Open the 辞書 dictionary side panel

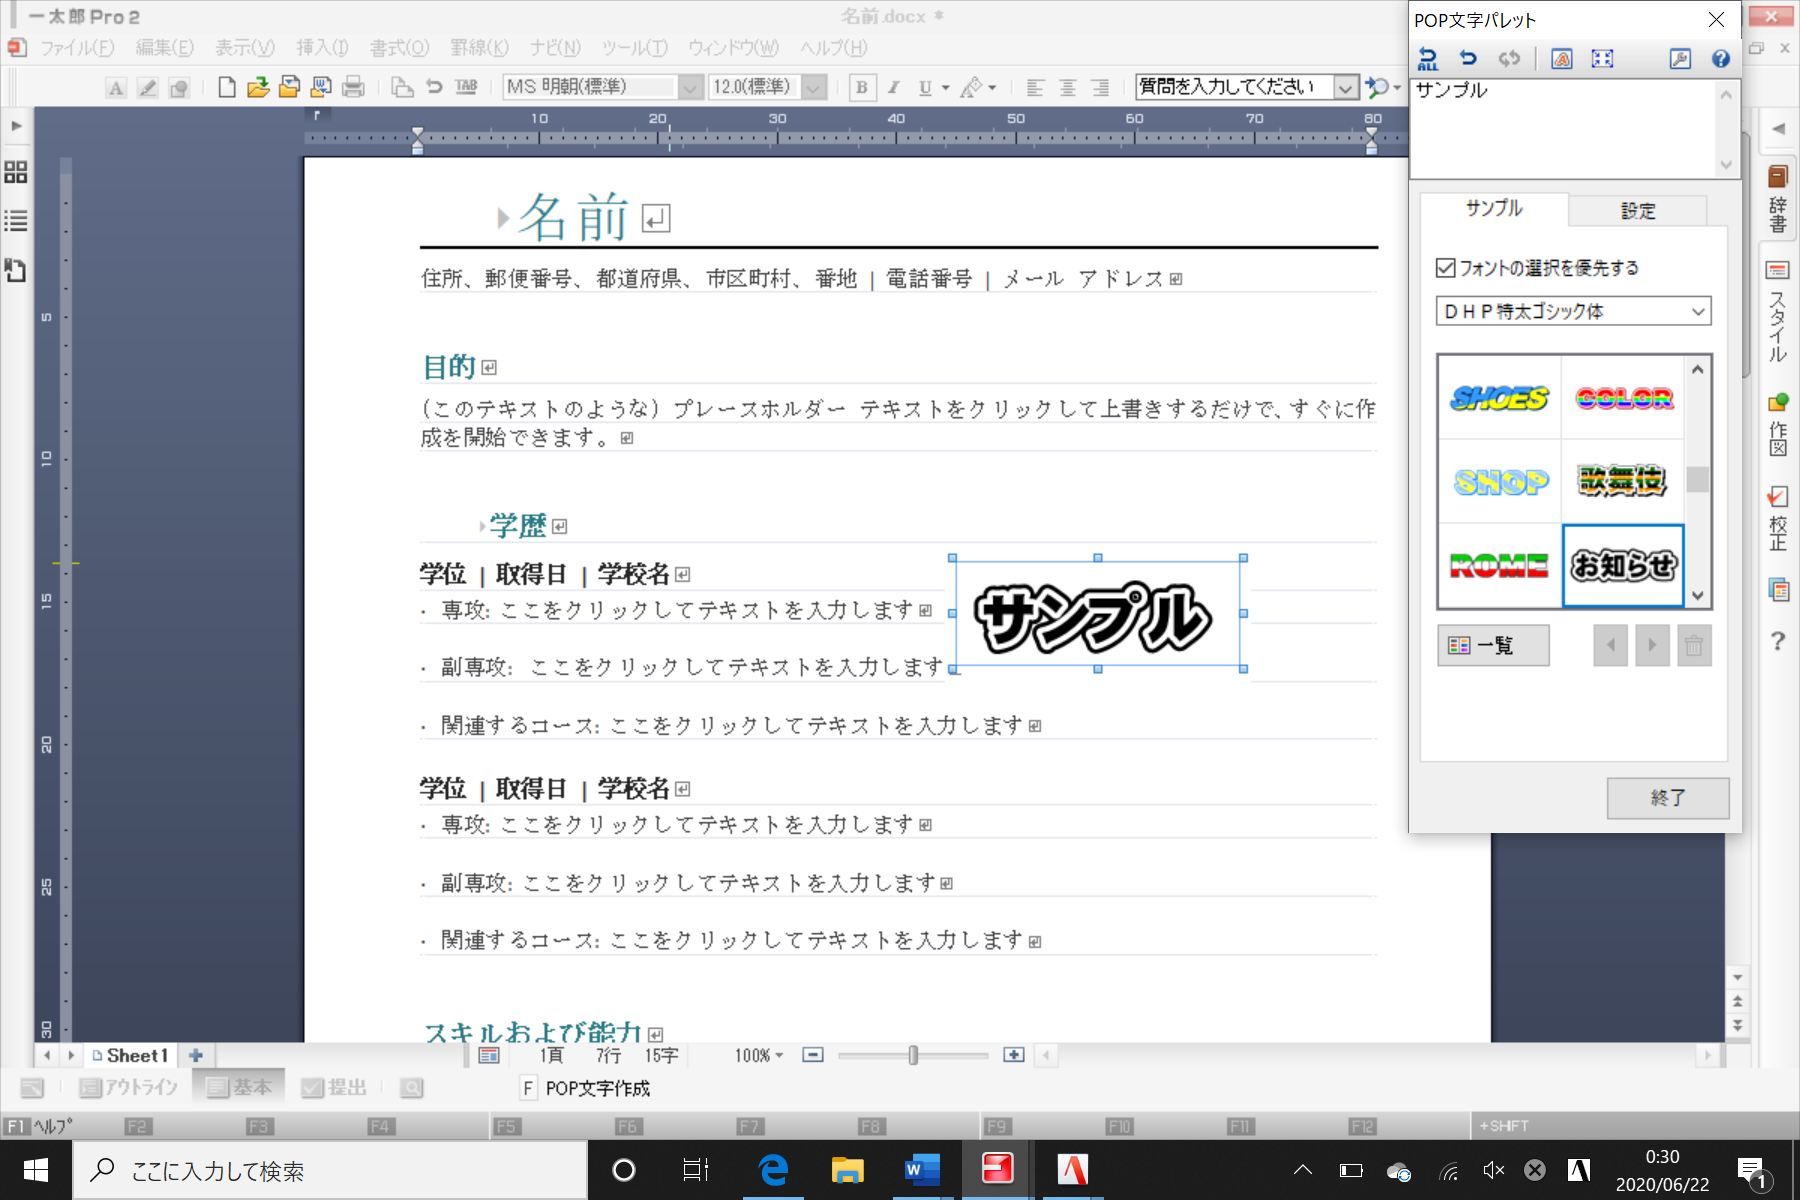click(x=1778, y=199)
